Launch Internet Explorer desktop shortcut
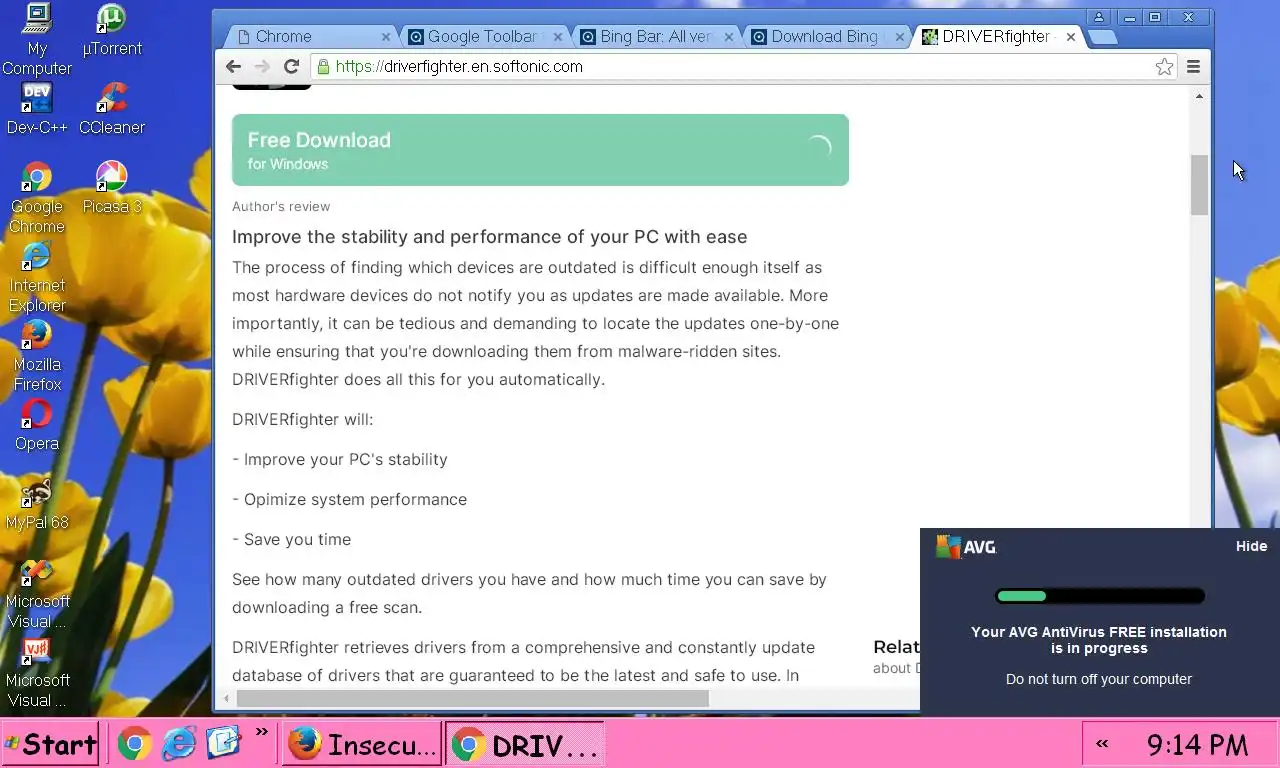The image size is (1280, 768). pos(37,277)
